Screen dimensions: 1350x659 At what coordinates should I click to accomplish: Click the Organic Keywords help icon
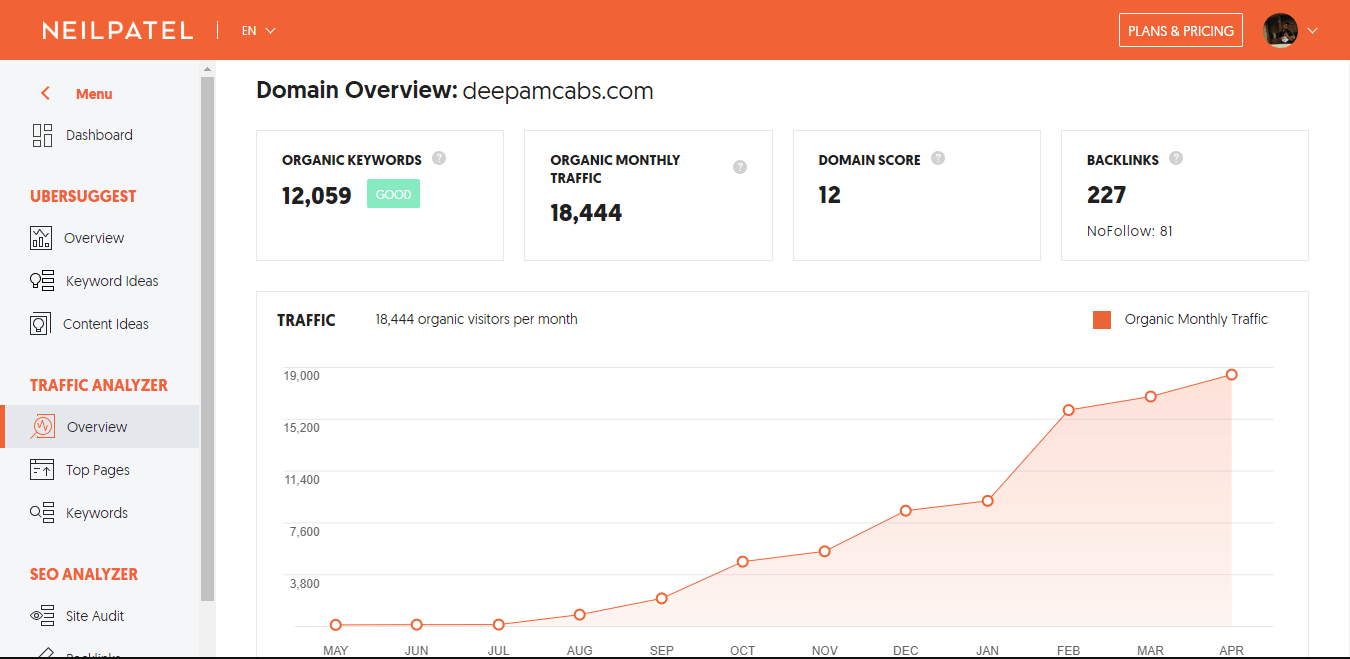click(x=439, y=158)
